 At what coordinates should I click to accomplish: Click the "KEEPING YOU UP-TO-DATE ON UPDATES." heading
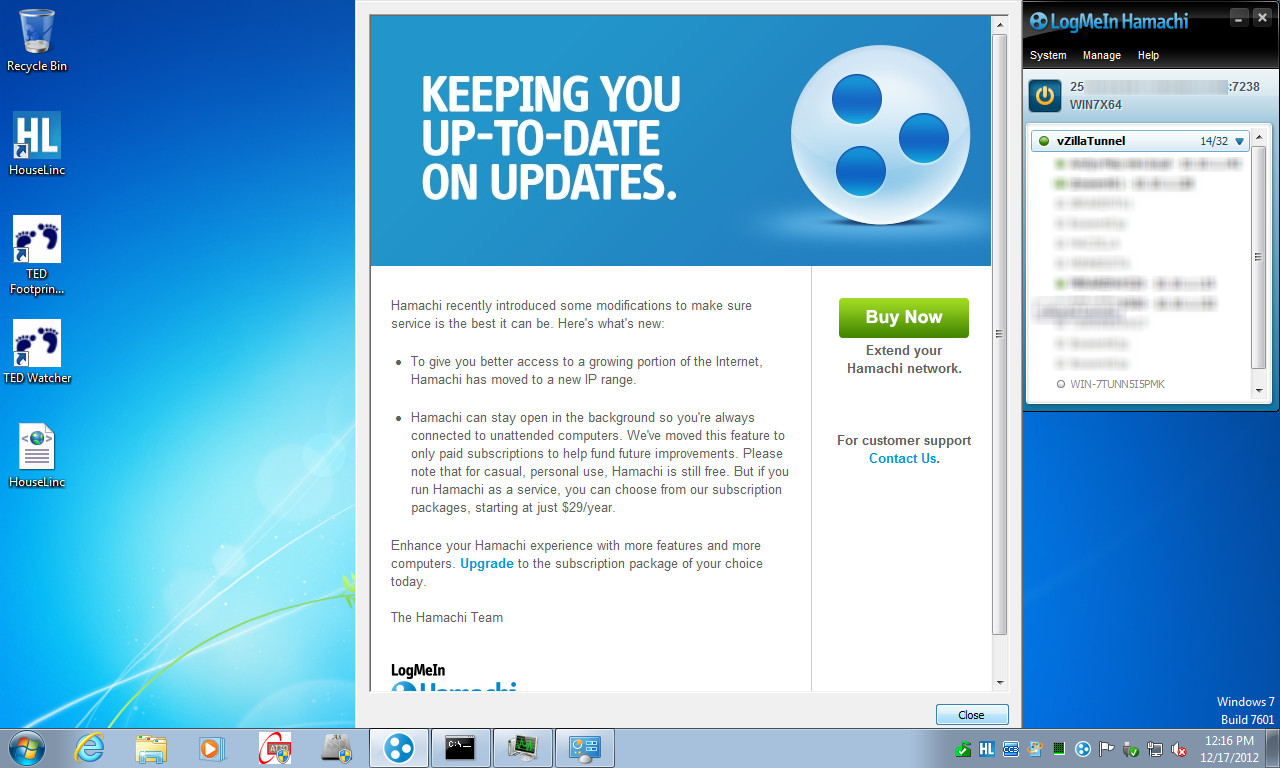pyautogui.click(x=551, y=138)
